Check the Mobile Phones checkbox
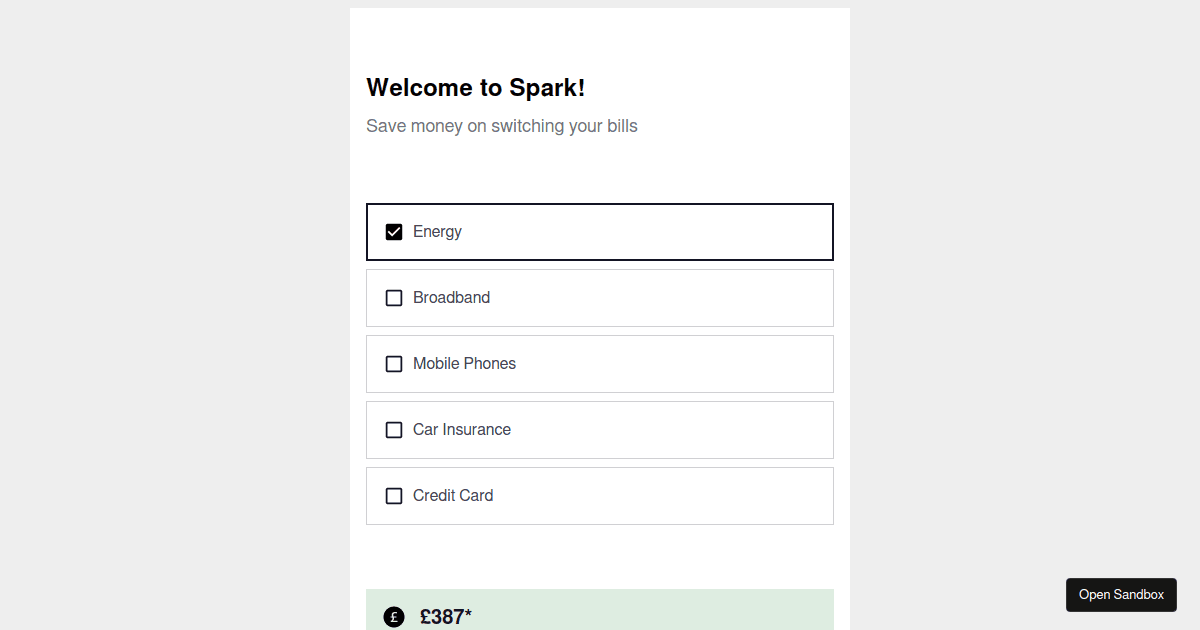1200x630 pixels. tap(394, 363)
